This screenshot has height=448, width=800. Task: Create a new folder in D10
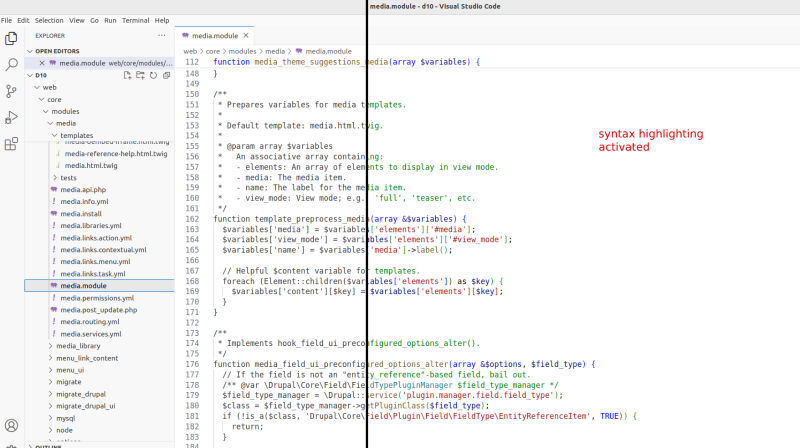pyautogui.click(x=140, y=75)
